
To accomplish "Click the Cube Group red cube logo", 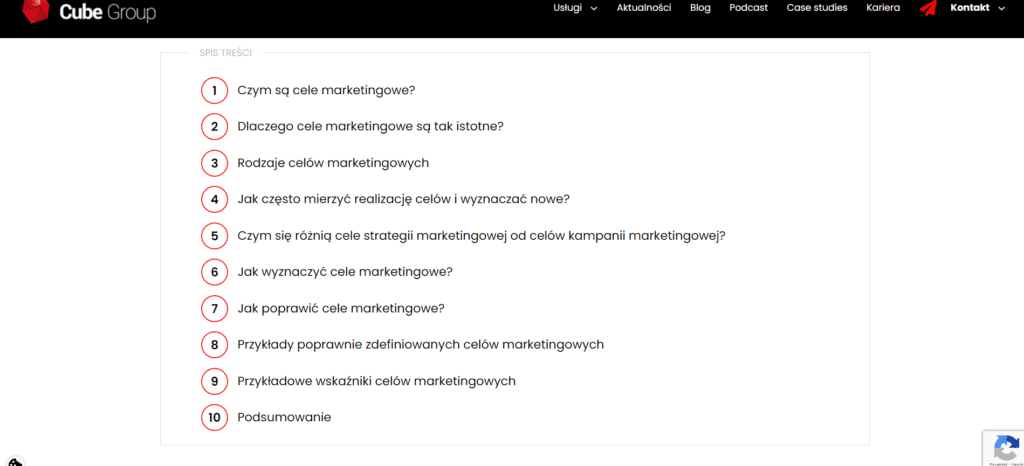I will [35, 11].
